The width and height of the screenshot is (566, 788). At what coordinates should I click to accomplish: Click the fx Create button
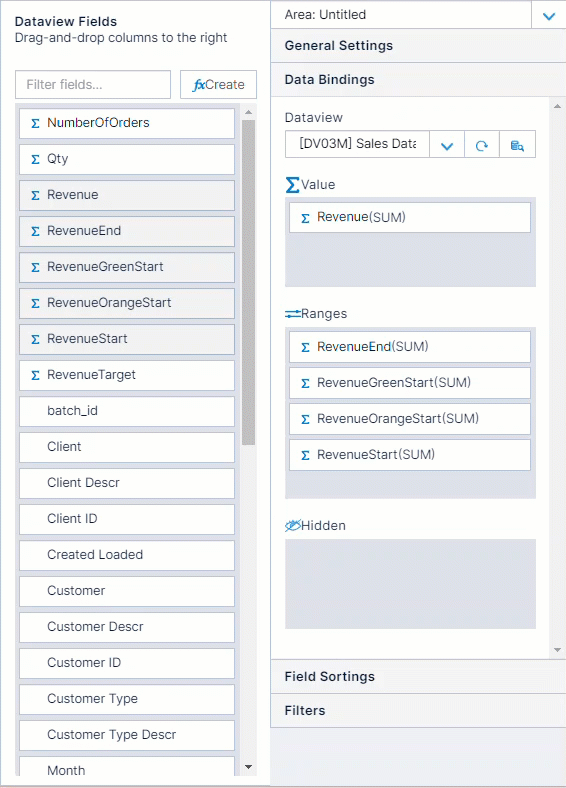pos(219,84)
